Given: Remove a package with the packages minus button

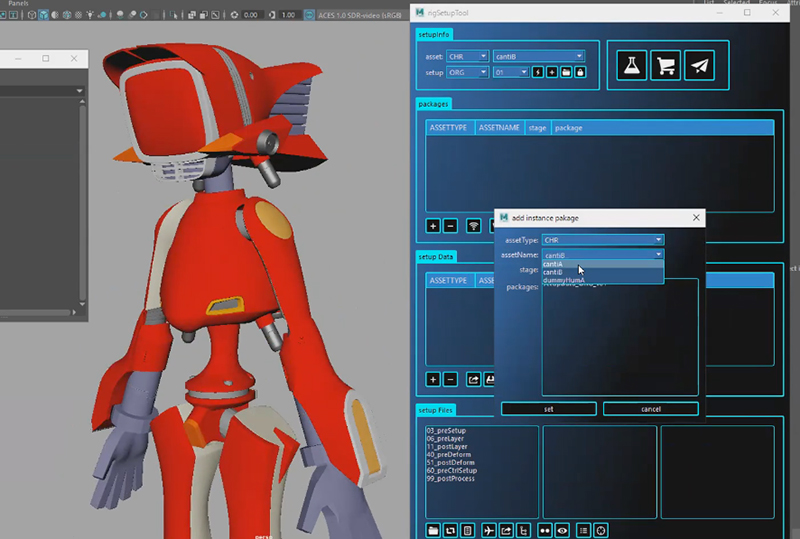Looking at the screenshot, I should pos(450,226).
